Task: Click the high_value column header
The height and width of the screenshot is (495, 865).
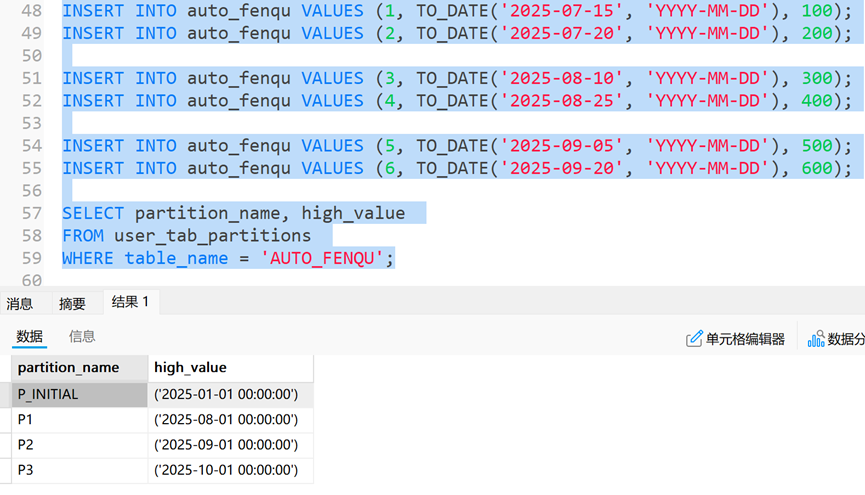Action: coord(190,368)
